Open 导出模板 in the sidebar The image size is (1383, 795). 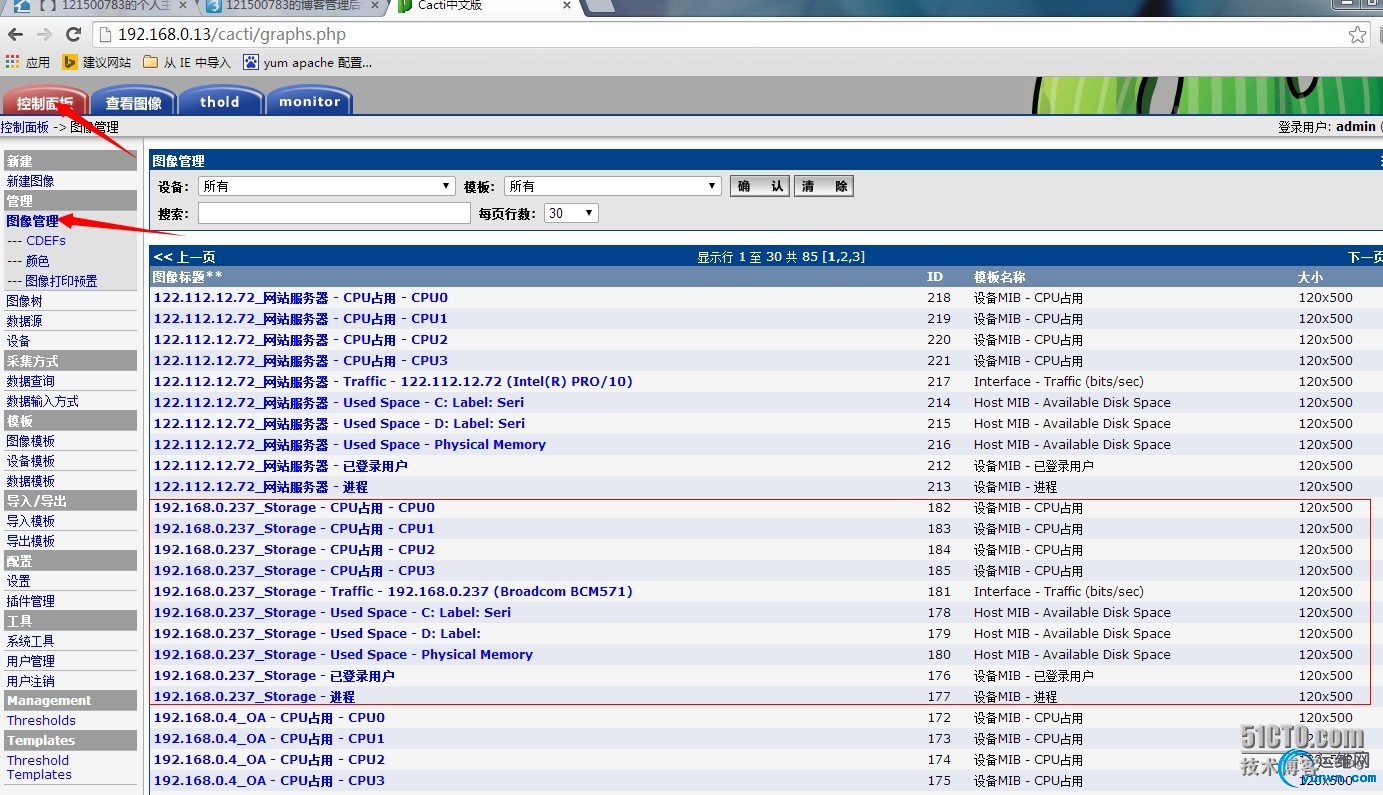[30, 541]
